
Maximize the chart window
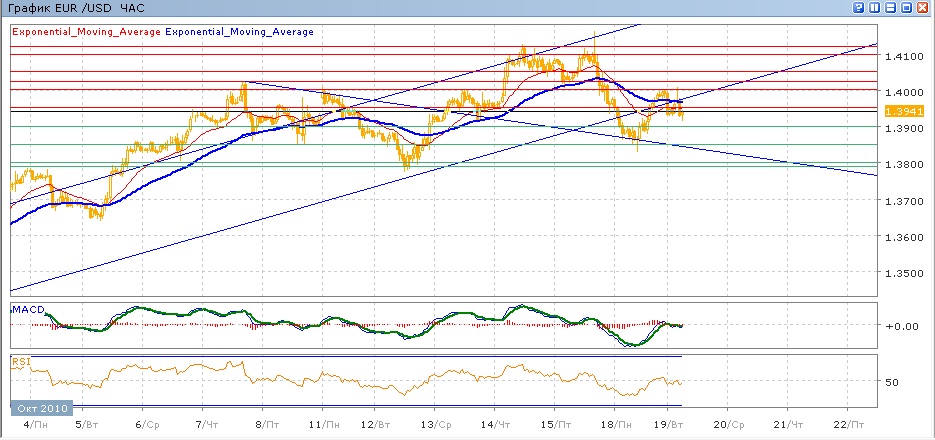[907, 7]
